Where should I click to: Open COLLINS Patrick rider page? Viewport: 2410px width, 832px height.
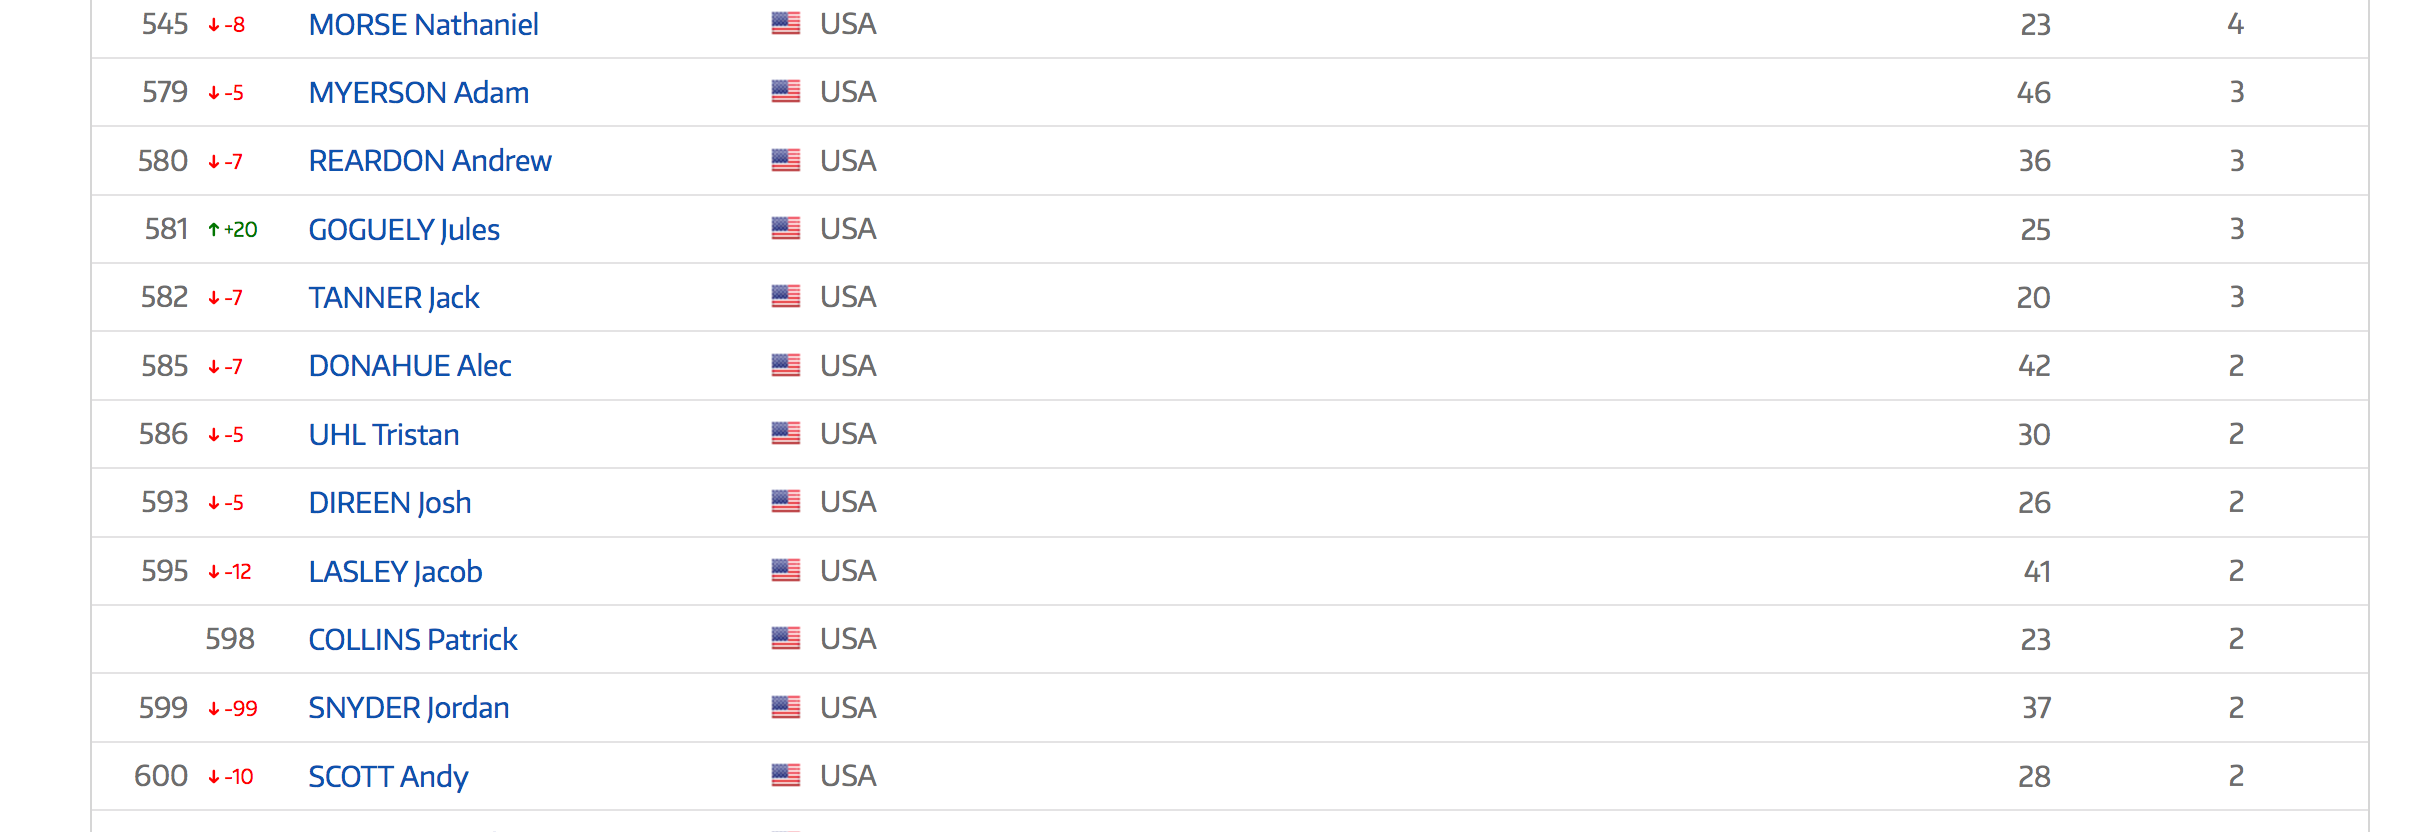(x=413, y=639)
